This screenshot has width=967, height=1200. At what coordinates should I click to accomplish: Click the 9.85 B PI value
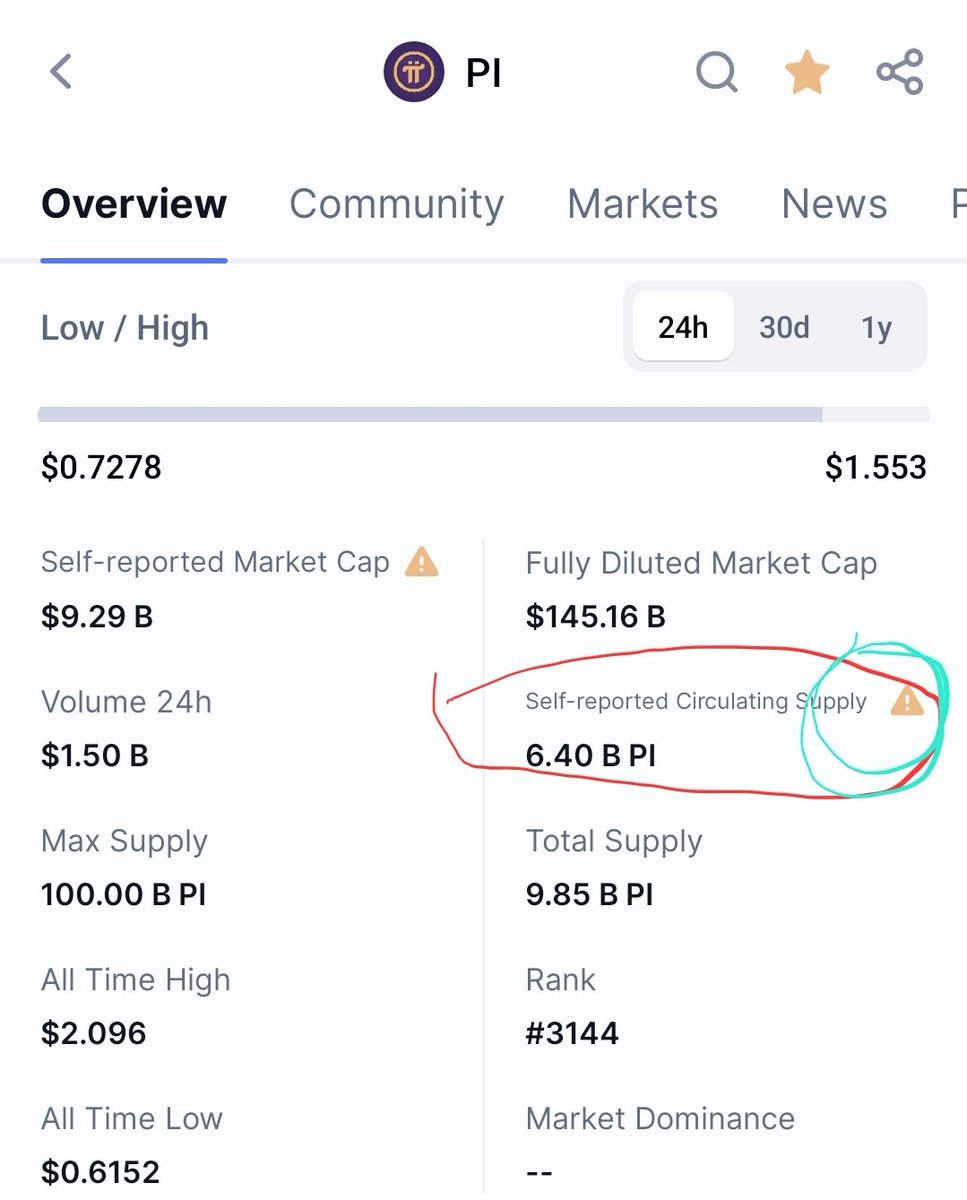coord(590,894)
